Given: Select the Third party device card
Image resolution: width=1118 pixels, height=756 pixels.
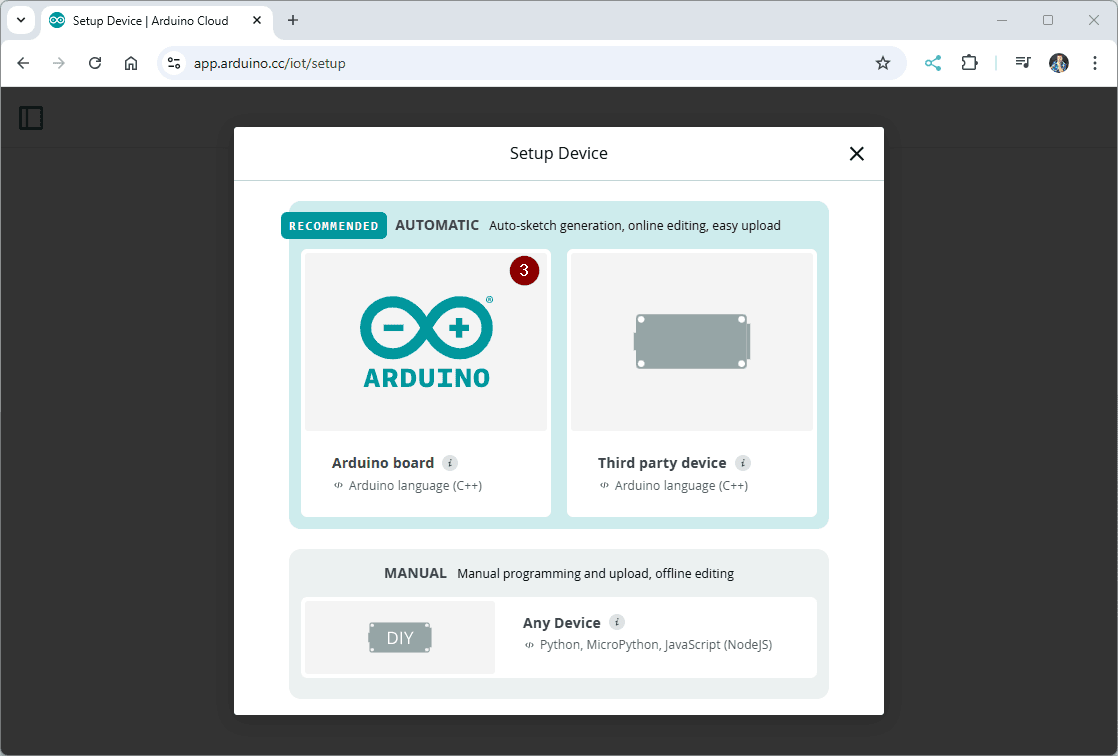Looking at the screenshot, I should [x=691, y=382].
